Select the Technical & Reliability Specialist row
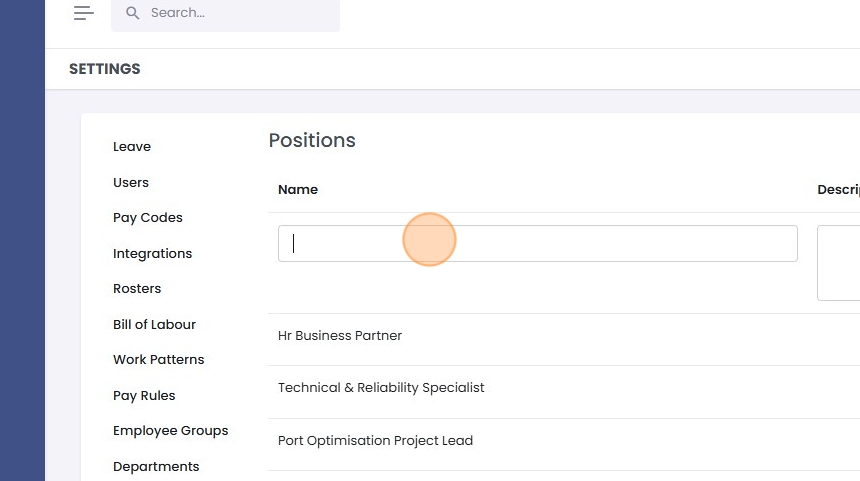Viewport: 860px width, 481px height. click(381, 388)
